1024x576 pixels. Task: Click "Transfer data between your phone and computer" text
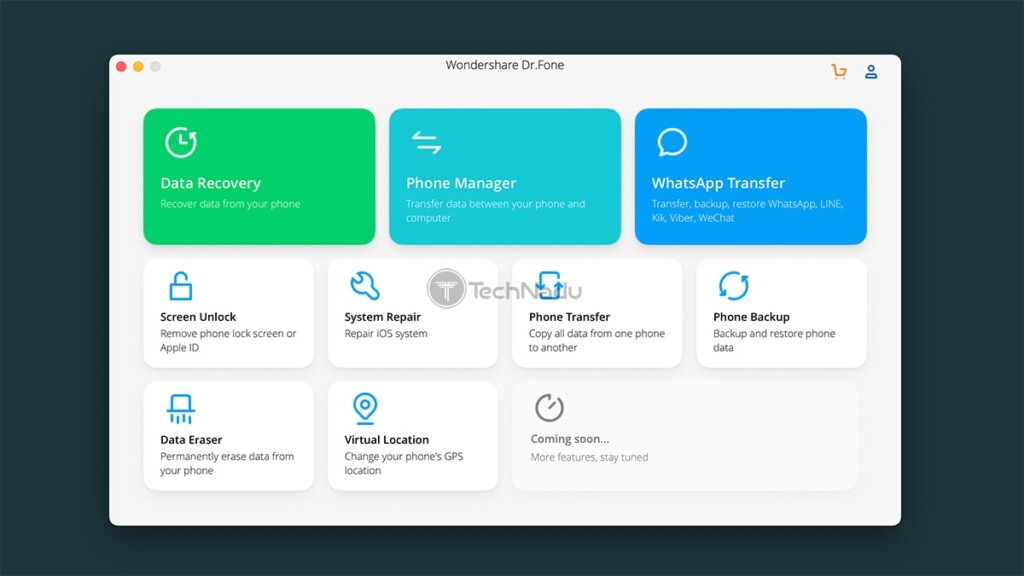[495, 211]
